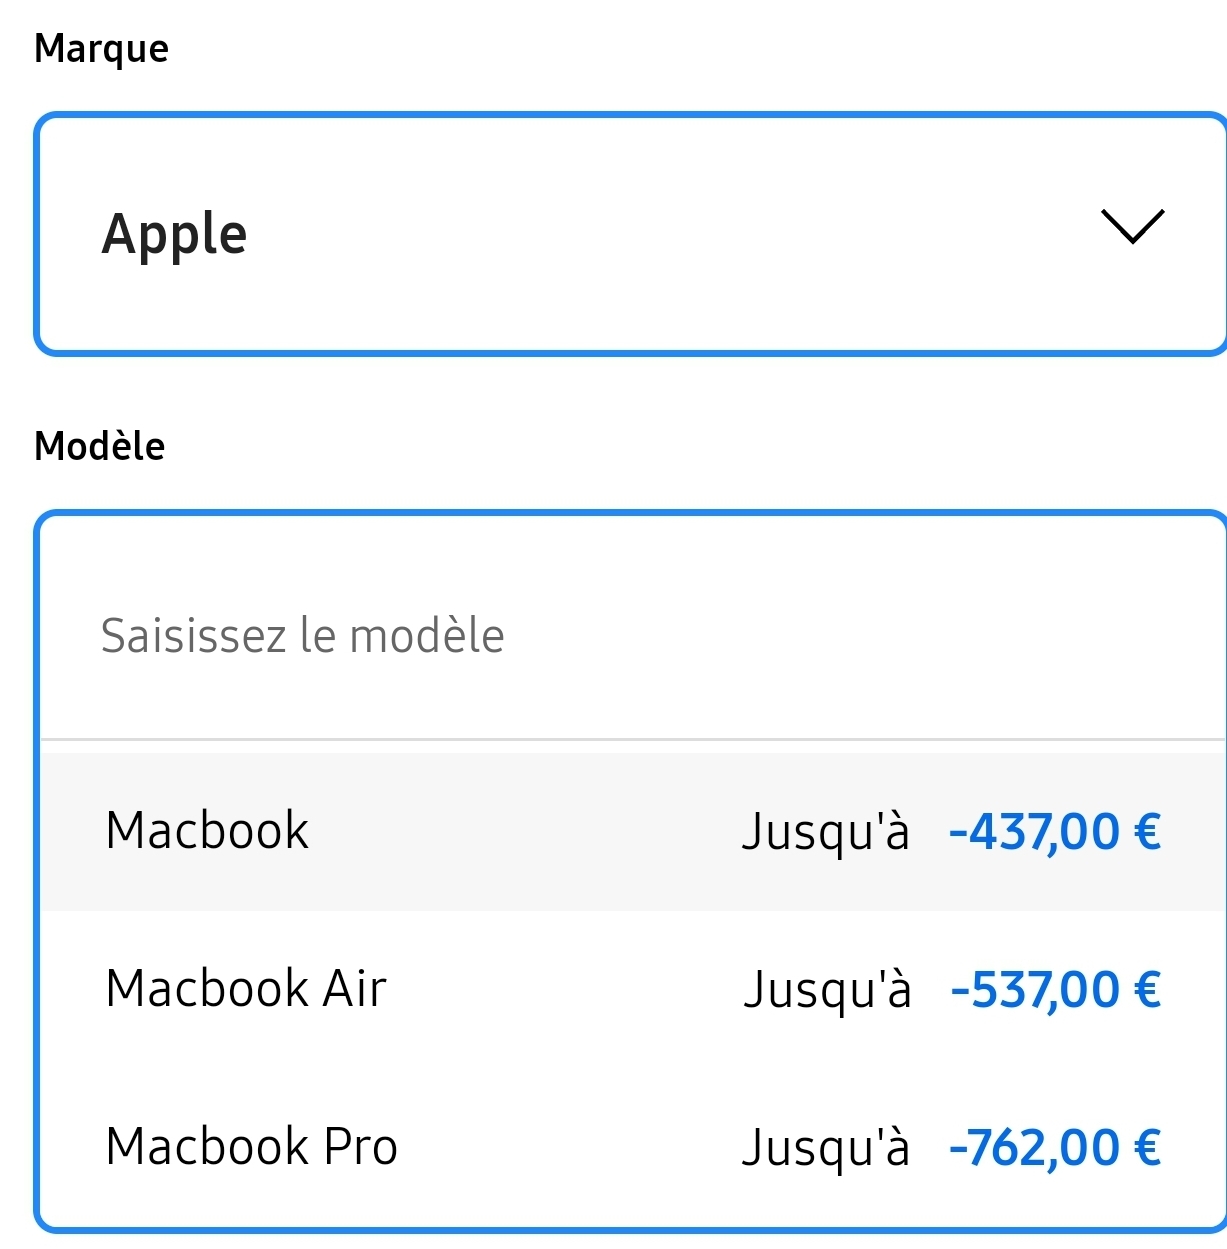Screen dimensions: 1227x1249
Task: Click the -537,00 € discount amount
Action: pos(1035,990)
